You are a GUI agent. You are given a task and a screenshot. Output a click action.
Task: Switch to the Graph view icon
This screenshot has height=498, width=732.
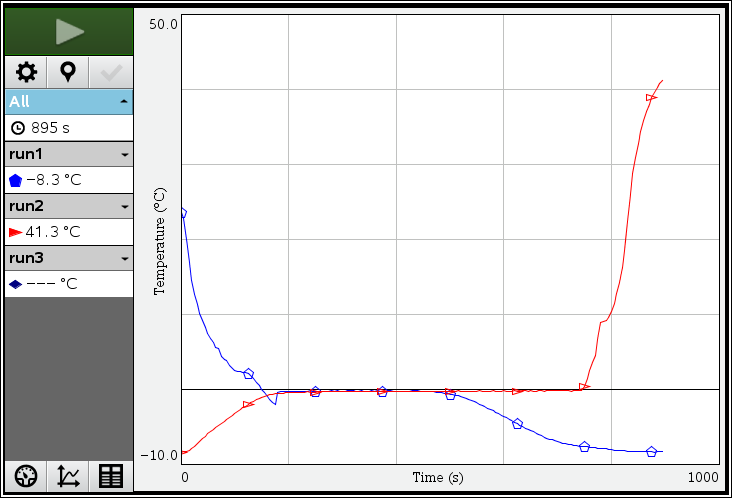point(68,476)
